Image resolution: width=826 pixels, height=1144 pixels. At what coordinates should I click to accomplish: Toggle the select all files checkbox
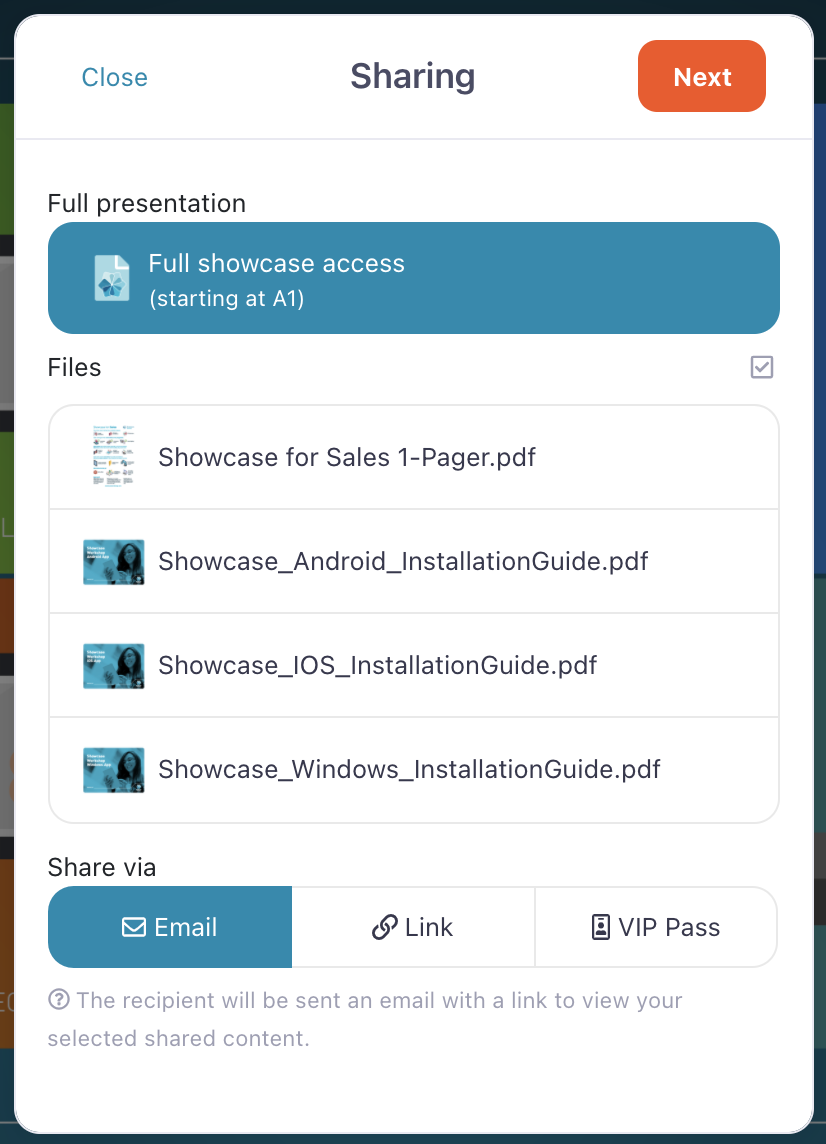tap(761, 368)
